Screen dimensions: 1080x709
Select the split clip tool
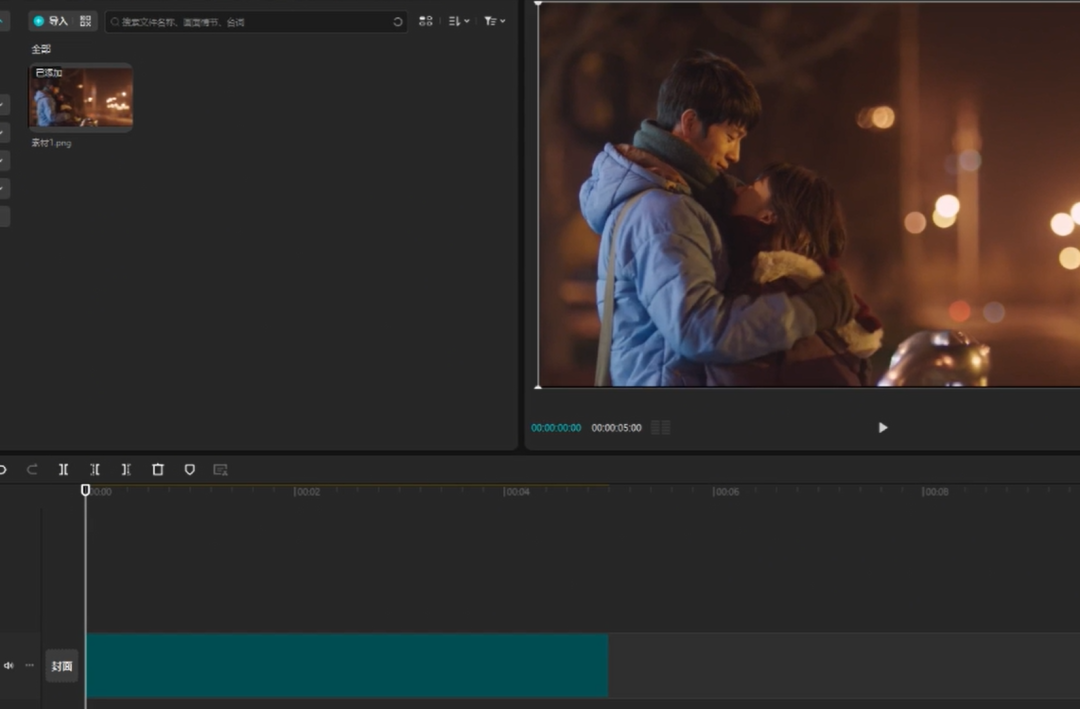(63, 470)
